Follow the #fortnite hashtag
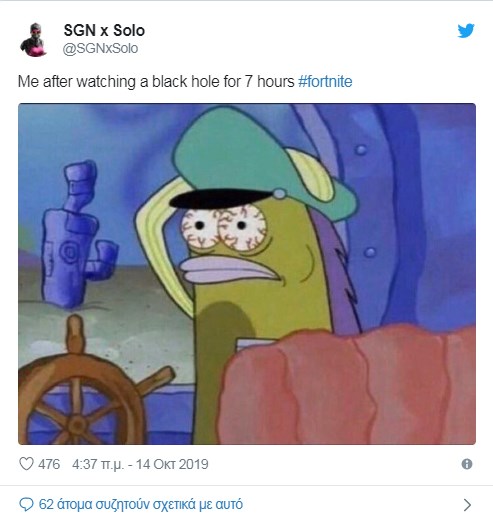The height and width of the screenshot is (519, 493). (325, 82)
